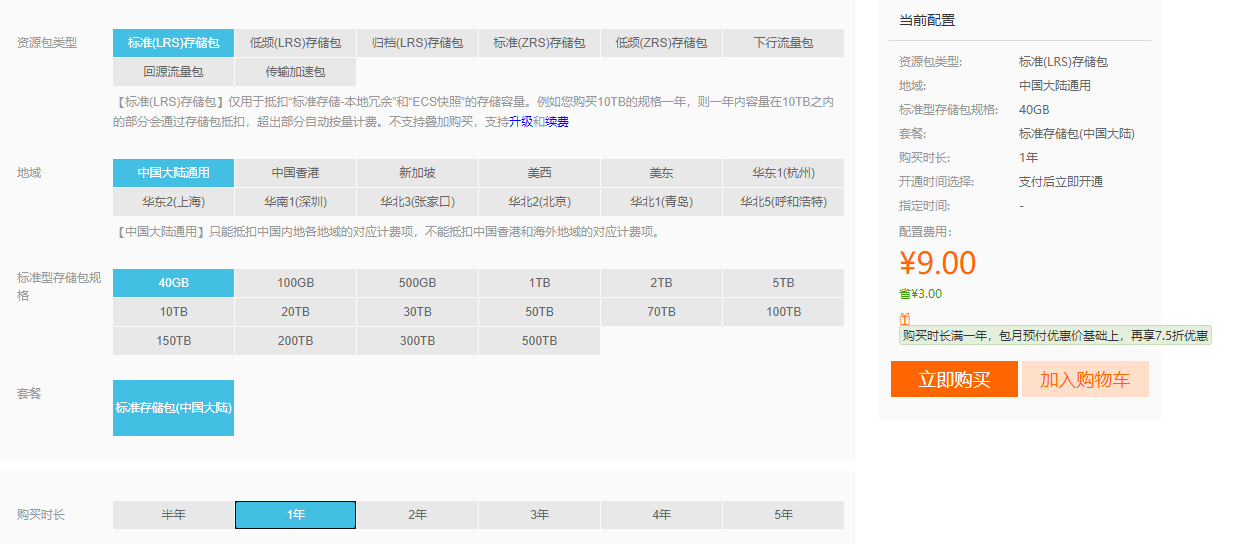The width and height of the screenshot is (1243, 544).
Task: Select 标准存储包(中国大陆) plan
Action: [x=174, y=408]
